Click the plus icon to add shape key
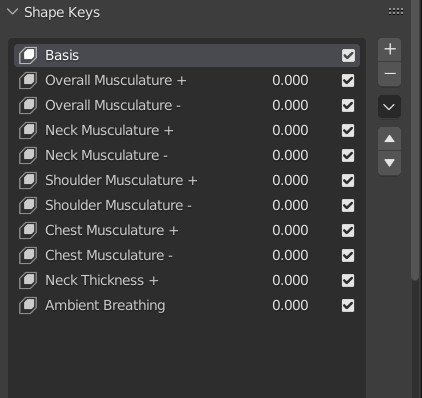Viewport: 422px width, 398px height. pos(389,49)
